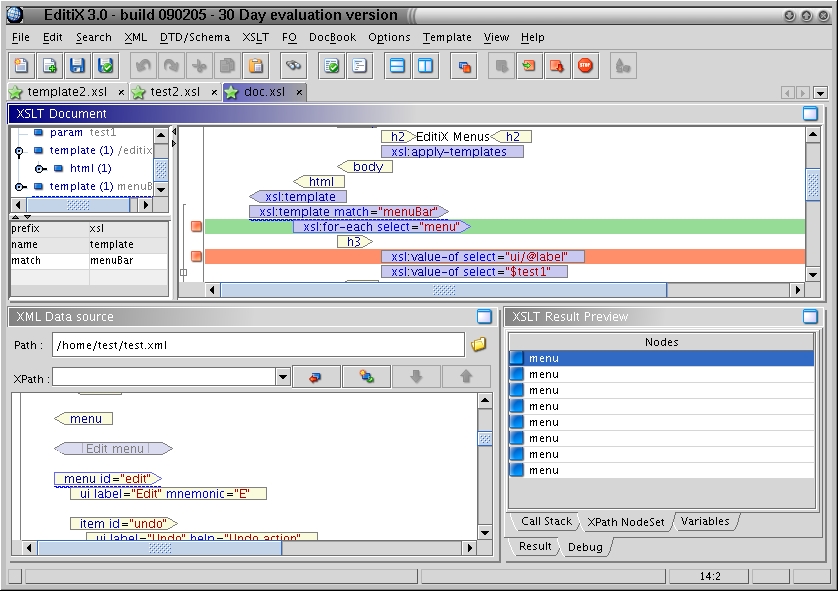Split editor vertically icon
This screenshot has width=838, height=591.
[425, 66]
